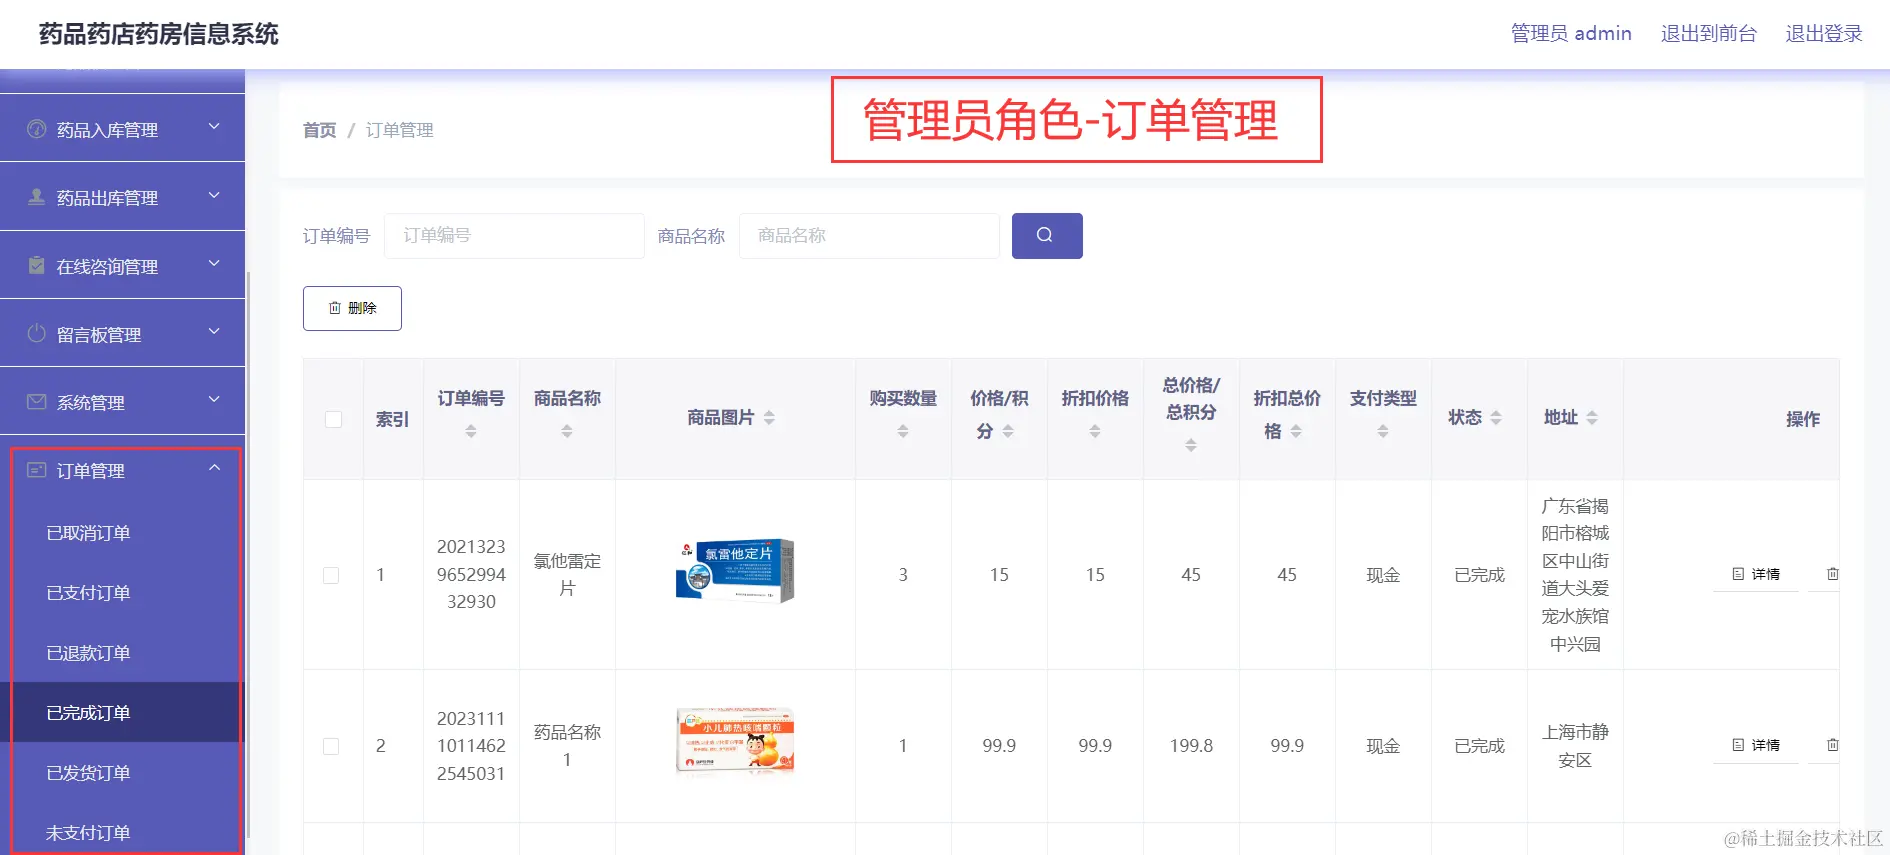Sort by 价格/积分 column arrows
The width and height of the screenshot is (1890, 855).
pyautogui.click(x=1008, y=431)
